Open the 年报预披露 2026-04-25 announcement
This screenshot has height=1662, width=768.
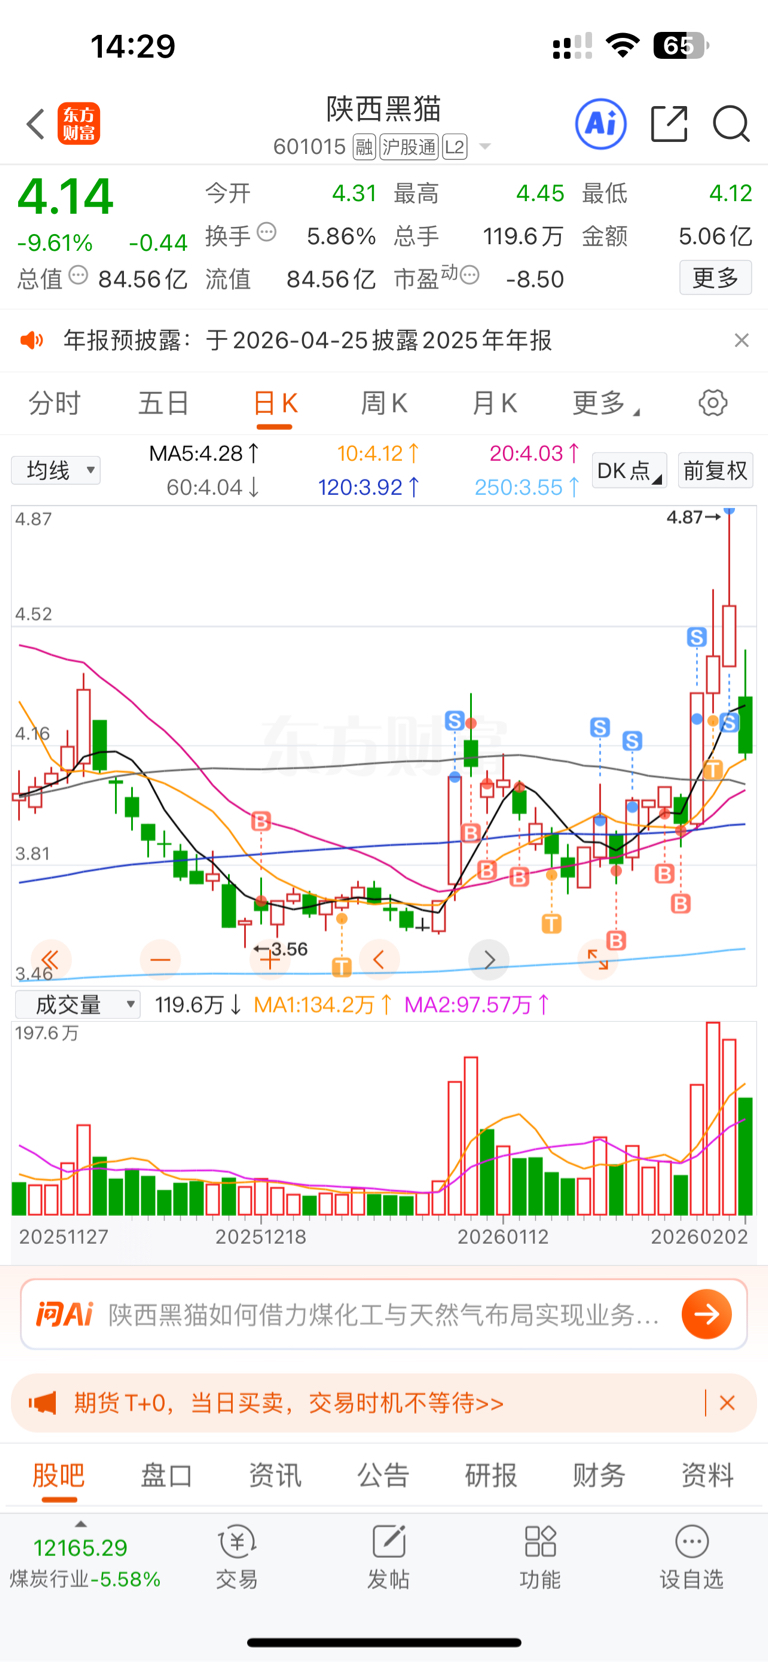tap(308, 340)
